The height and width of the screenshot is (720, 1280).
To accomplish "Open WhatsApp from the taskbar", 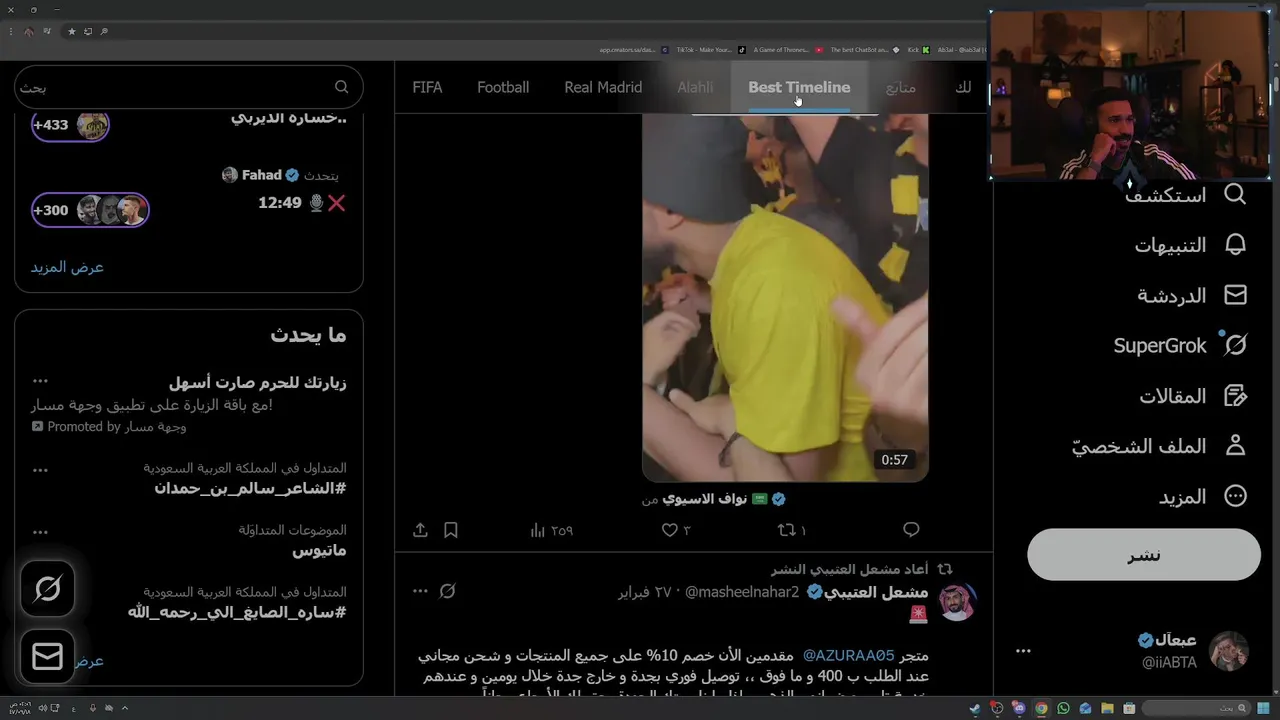I will tap(1063, 708).
